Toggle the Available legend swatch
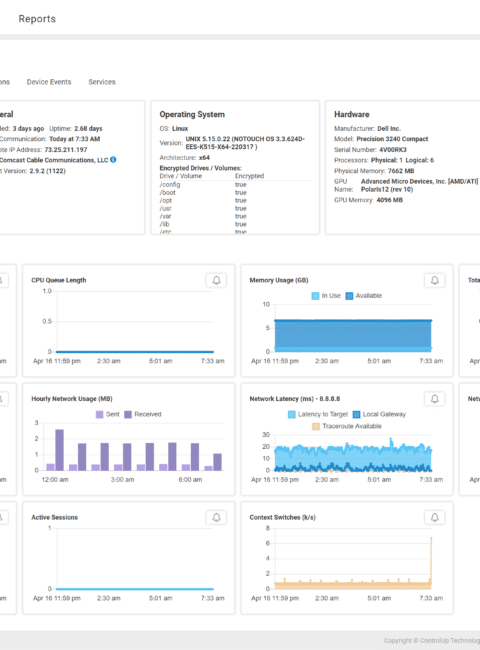480x650 pixels. [x=349, y=296]
